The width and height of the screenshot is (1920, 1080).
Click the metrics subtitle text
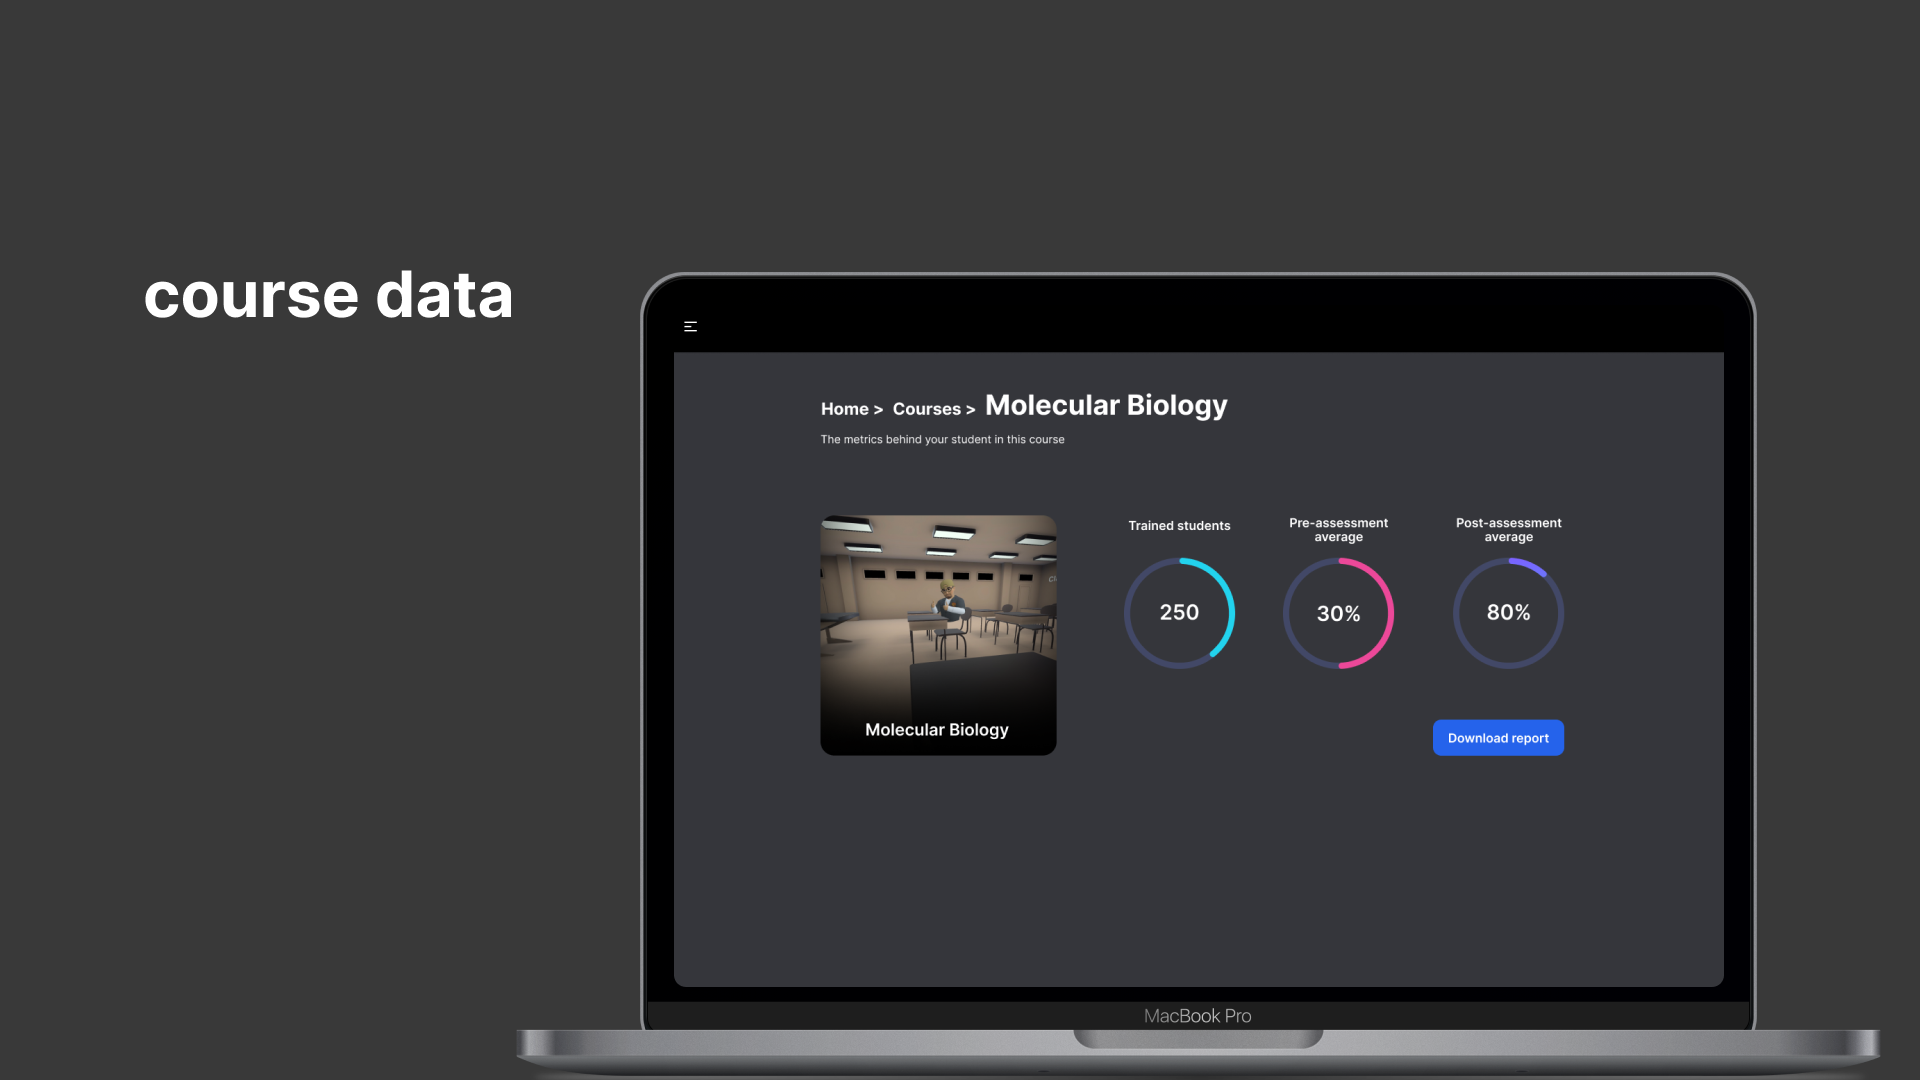tap(942, 440)
